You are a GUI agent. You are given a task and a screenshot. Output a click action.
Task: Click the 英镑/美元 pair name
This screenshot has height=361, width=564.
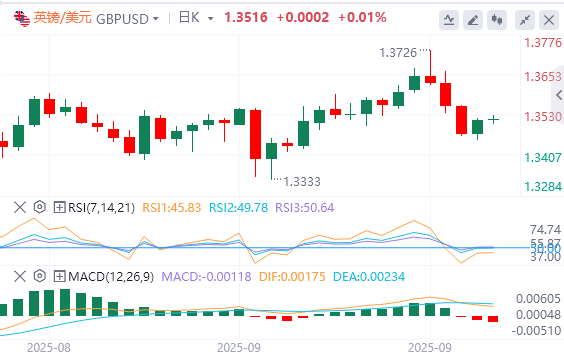coord(63,18)
